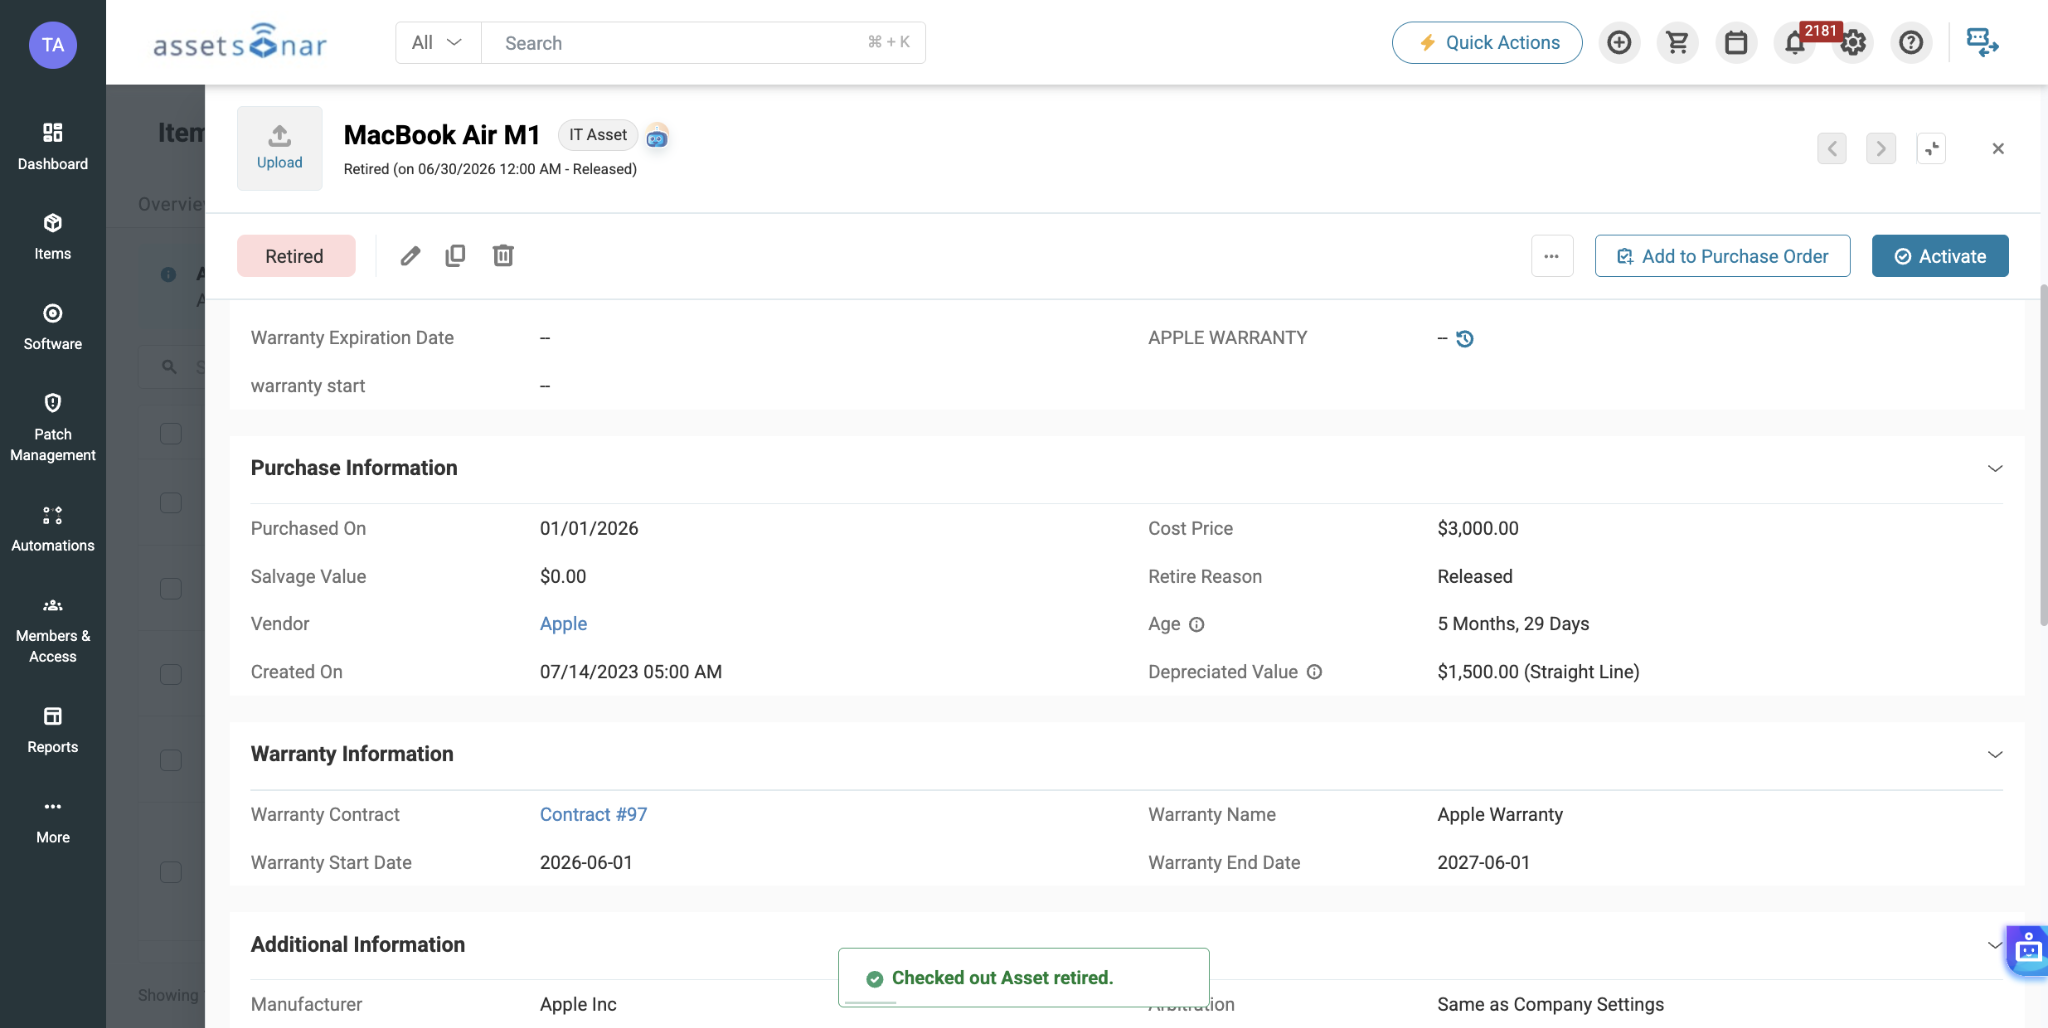The width and height of the screenshot is (2048, 1028).
Task: Open the calendar icon in header
Action: [1736, 42]
